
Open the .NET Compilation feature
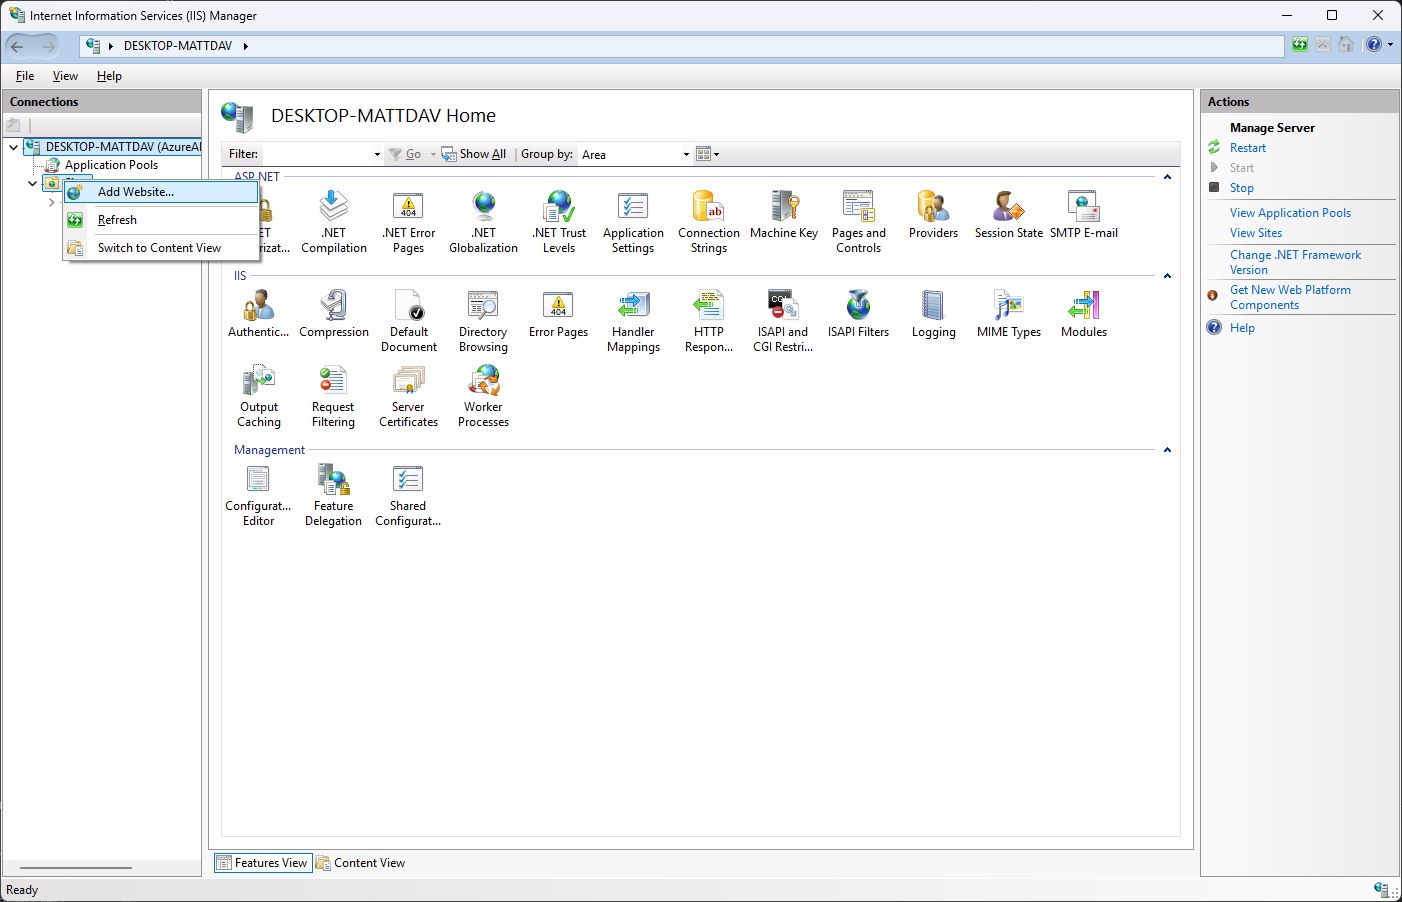tap(333, 222)
